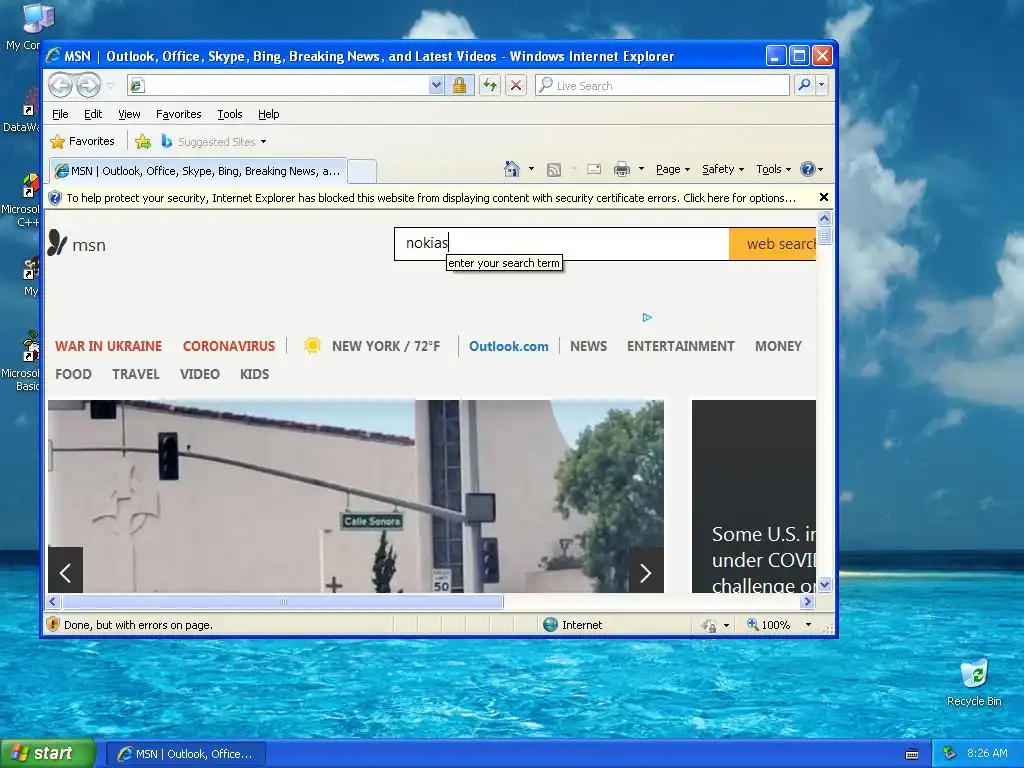Go to the ENTERTAINMENT section
Screen dimensions: 1024x768
(680, 346)
